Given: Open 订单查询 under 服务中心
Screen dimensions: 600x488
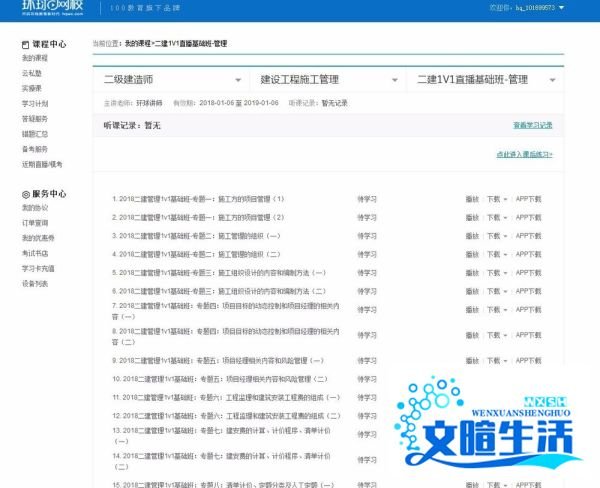Looking at the screenshot, I should (x=35, y=223).
